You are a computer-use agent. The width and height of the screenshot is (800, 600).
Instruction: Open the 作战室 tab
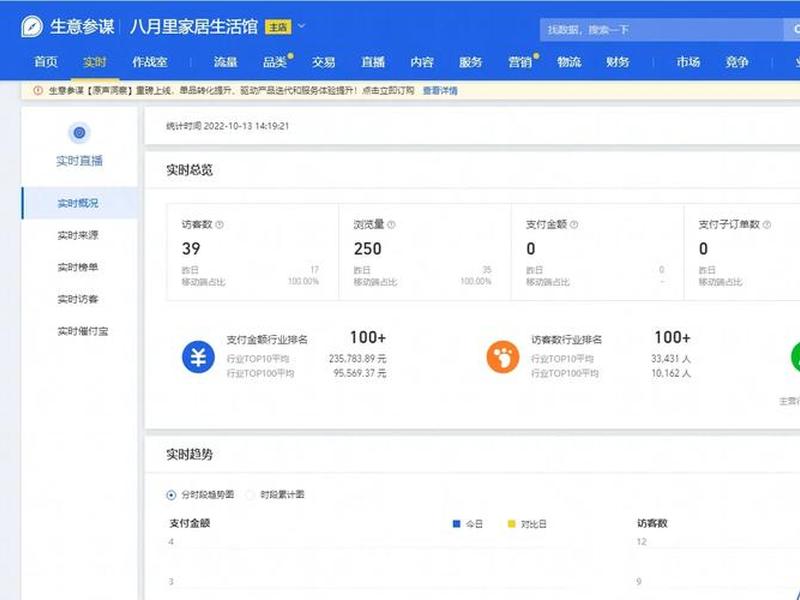coord(149,62)
